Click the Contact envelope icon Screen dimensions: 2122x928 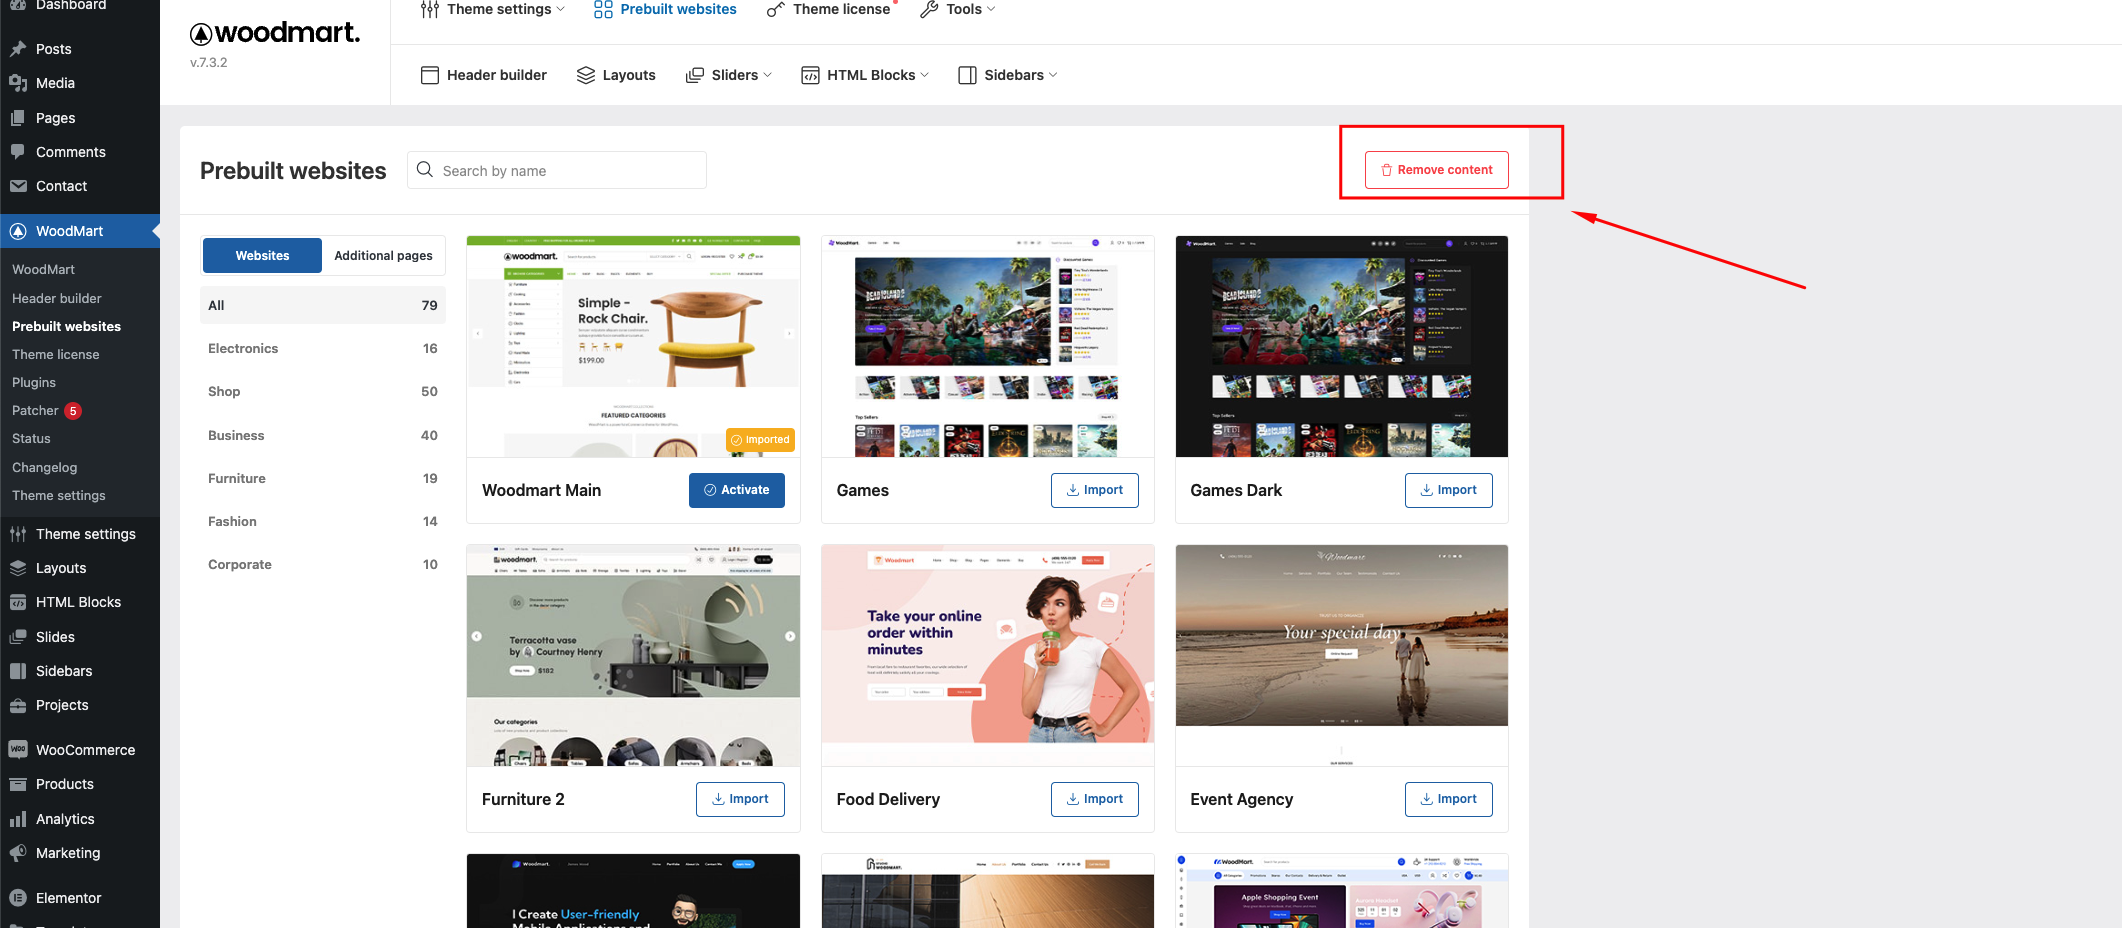tap(18, 186)
